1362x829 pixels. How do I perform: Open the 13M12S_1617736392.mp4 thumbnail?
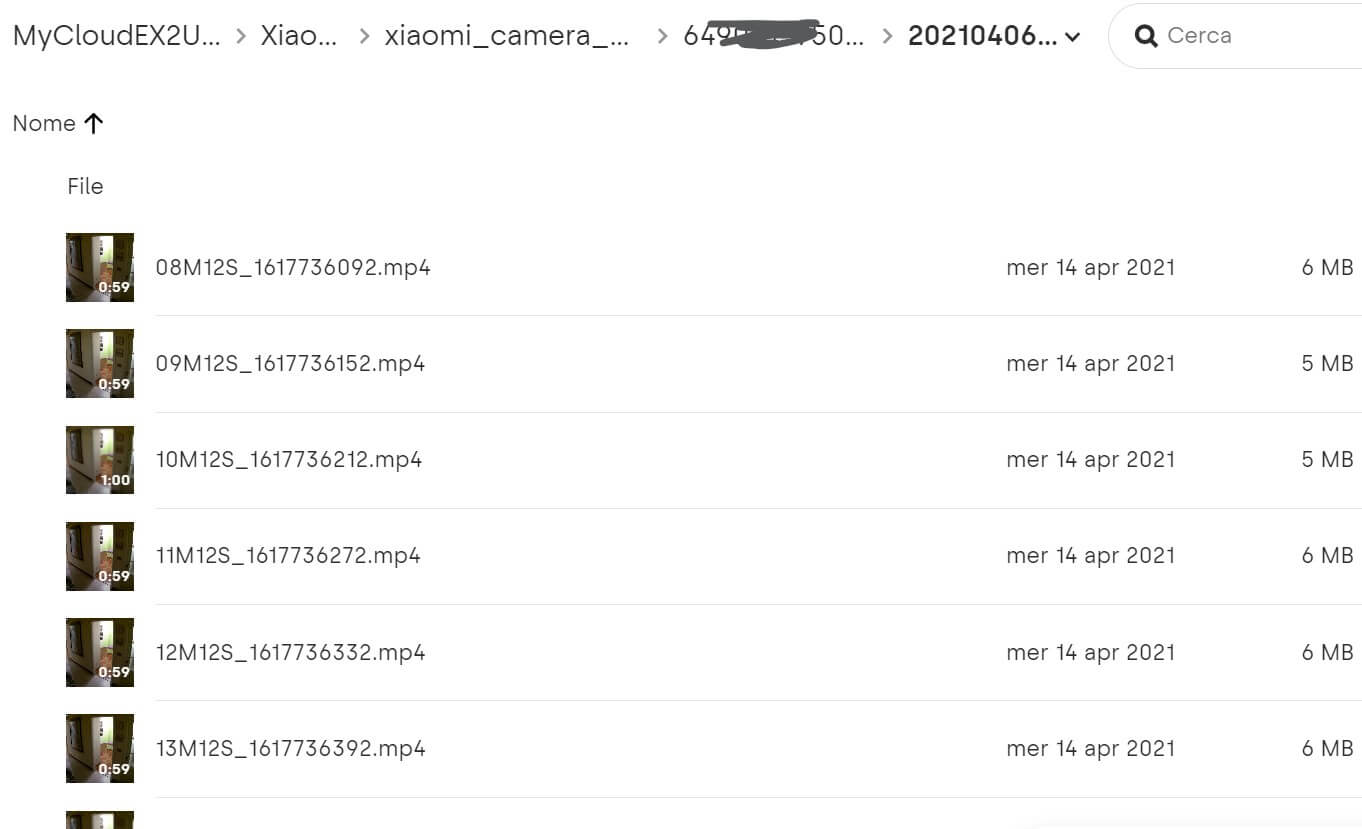pos(100,748)
